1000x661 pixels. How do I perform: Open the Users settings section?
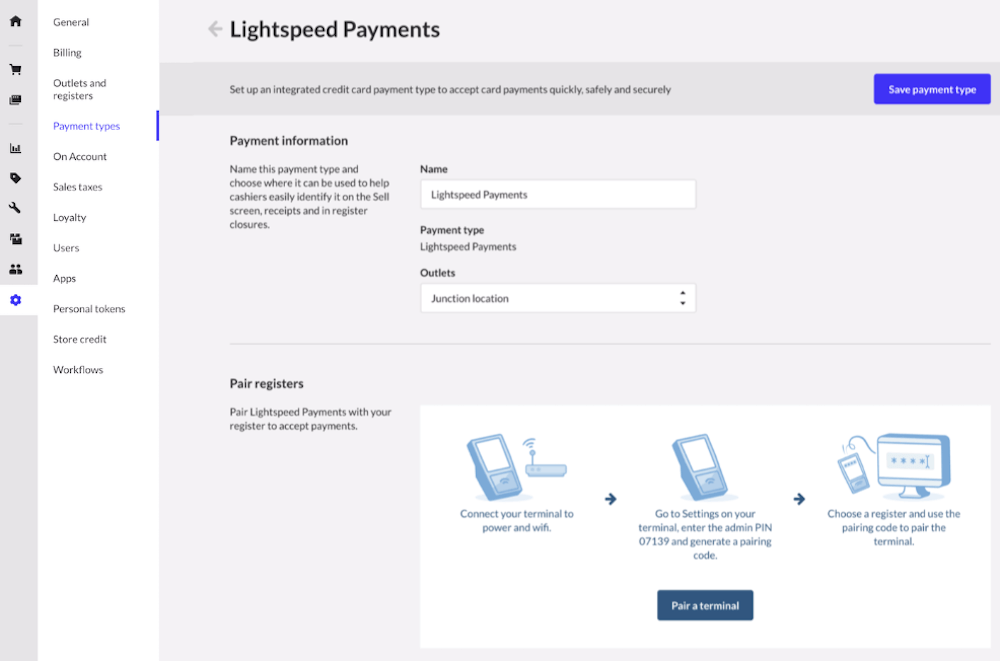(65, 248)
